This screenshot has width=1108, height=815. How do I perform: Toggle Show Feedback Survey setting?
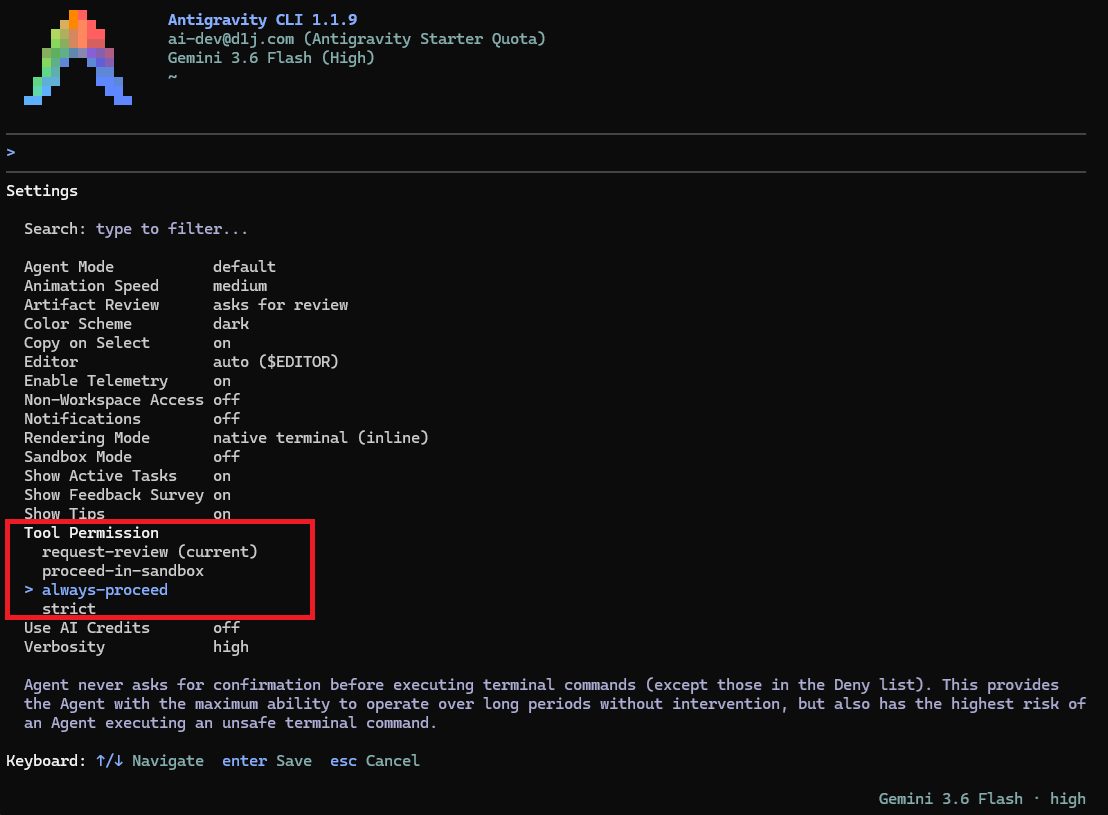(x=127, y=496)
